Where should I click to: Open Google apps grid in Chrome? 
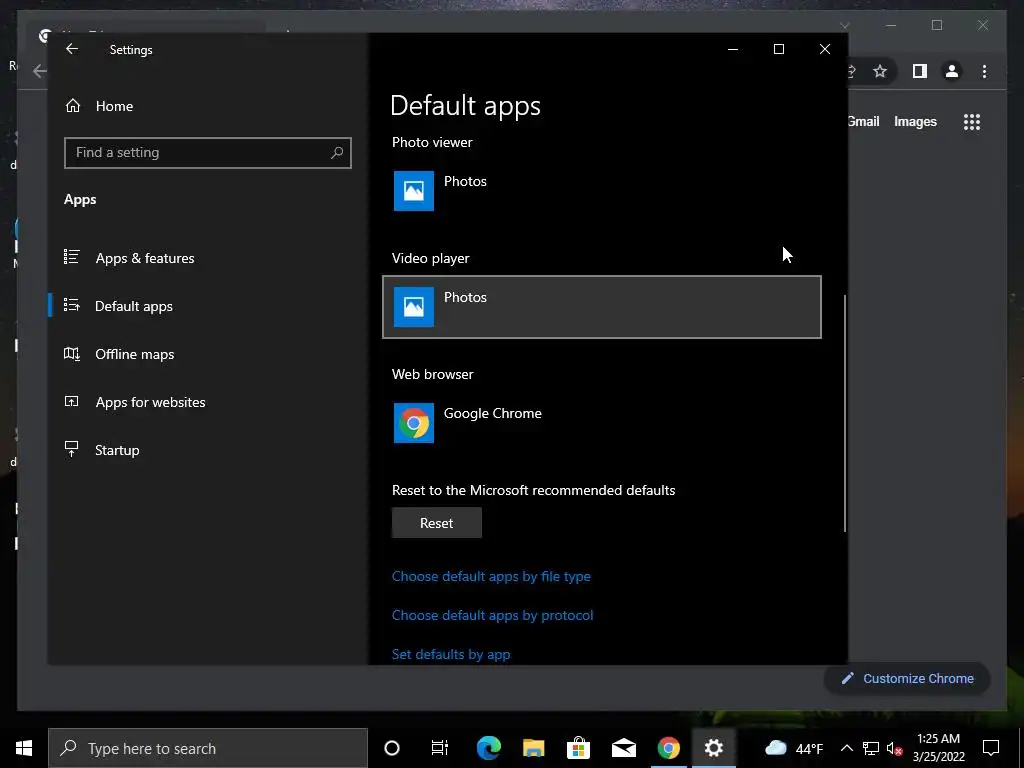pos(972,121)
